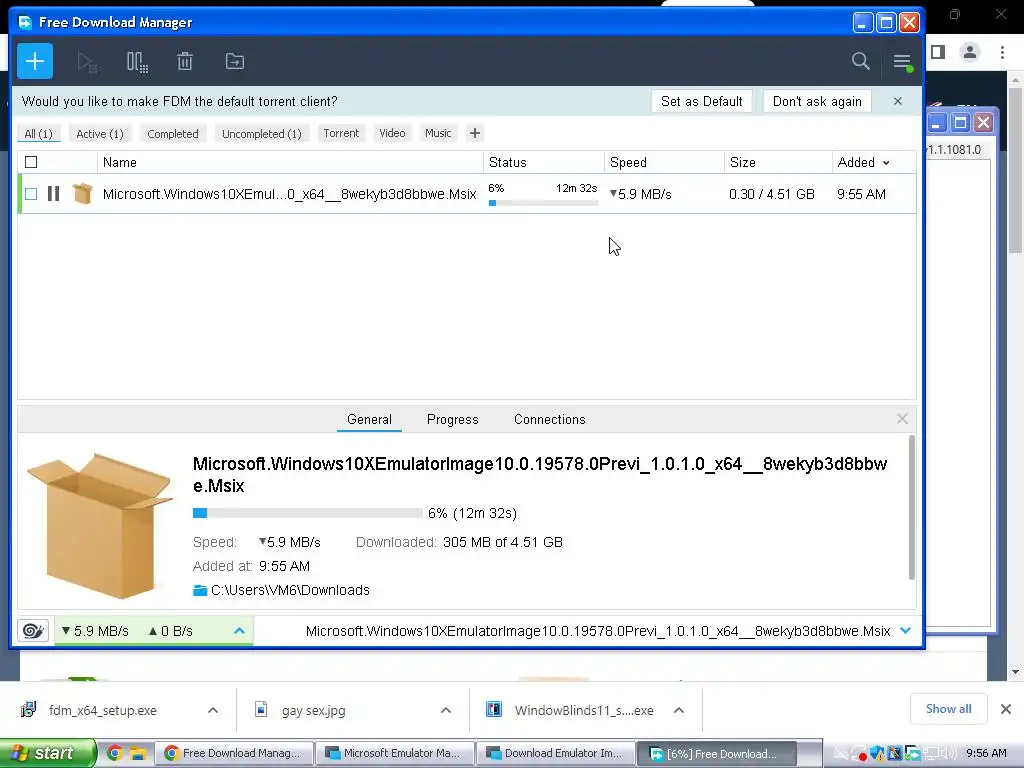Switch to Download Emulator Im... taskbar item
The height and width of the screenshot is (768, 1024).
tap(556, 753)
